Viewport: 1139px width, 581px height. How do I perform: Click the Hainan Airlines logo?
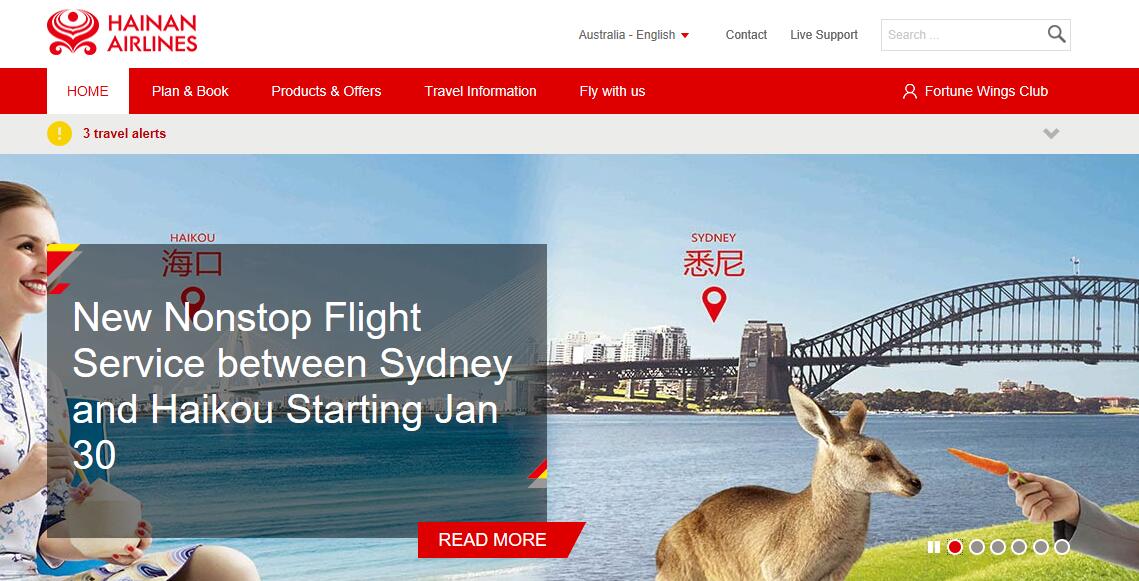coord(122,33)
